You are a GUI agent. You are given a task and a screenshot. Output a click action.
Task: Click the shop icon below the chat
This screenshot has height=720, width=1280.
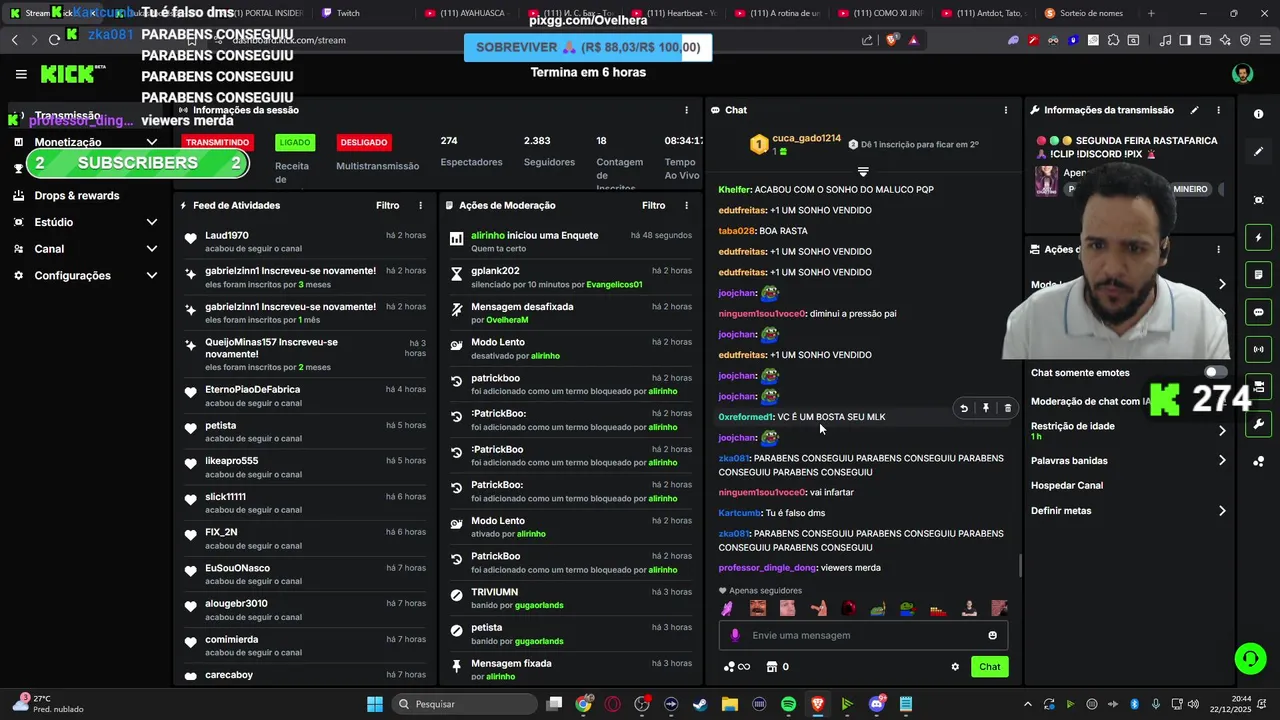pyautogui.click(x=772, y=667)
